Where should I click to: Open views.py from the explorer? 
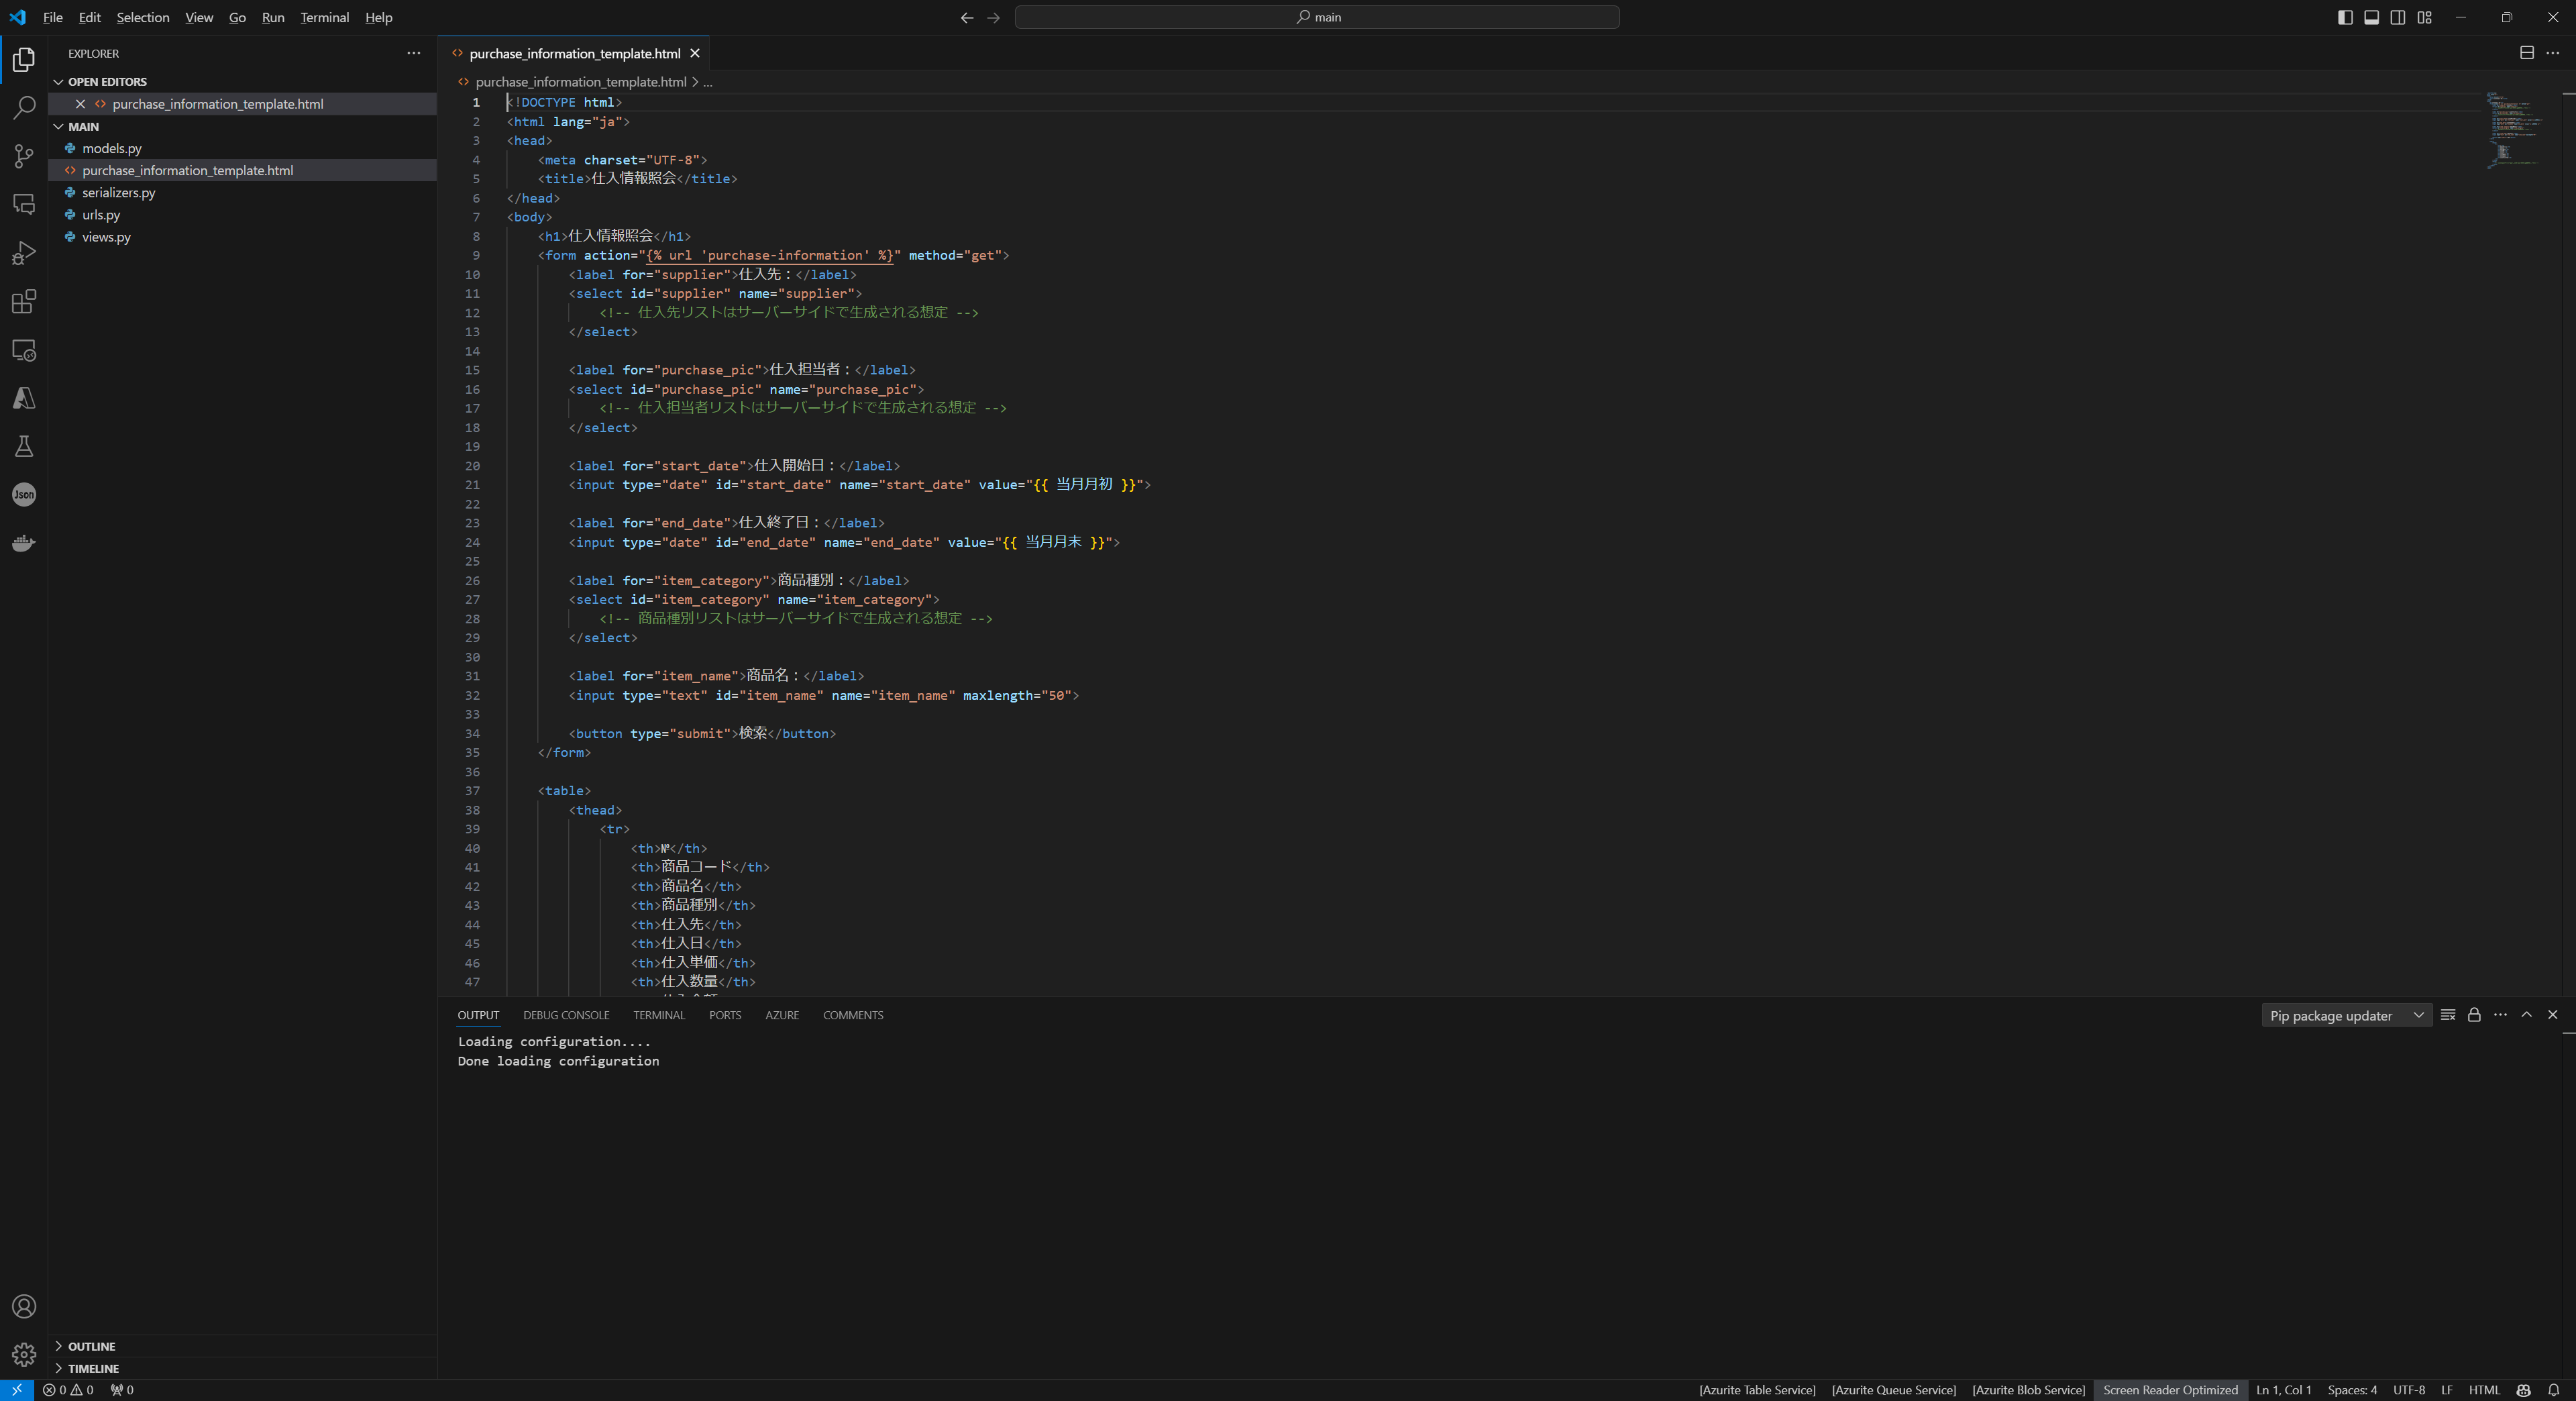tap(106, 237)
